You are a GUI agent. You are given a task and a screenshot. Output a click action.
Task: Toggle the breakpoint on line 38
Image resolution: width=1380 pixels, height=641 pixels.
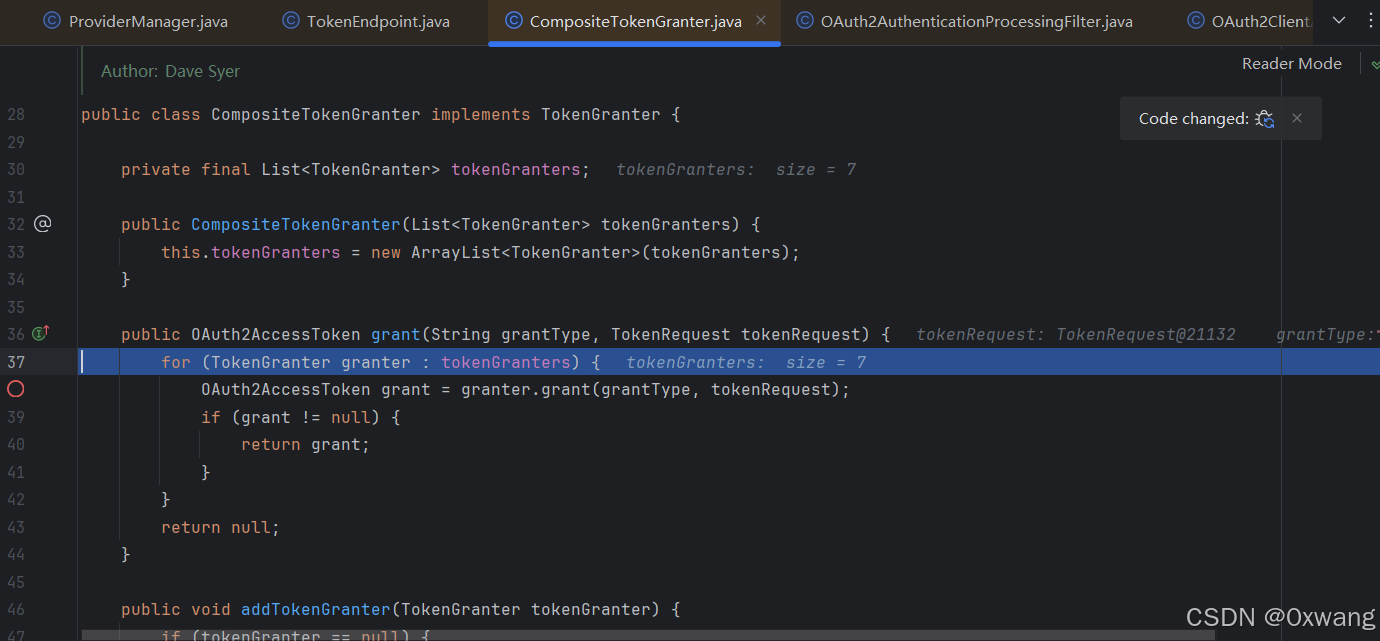pyautogui.click(x=15, y=389)
